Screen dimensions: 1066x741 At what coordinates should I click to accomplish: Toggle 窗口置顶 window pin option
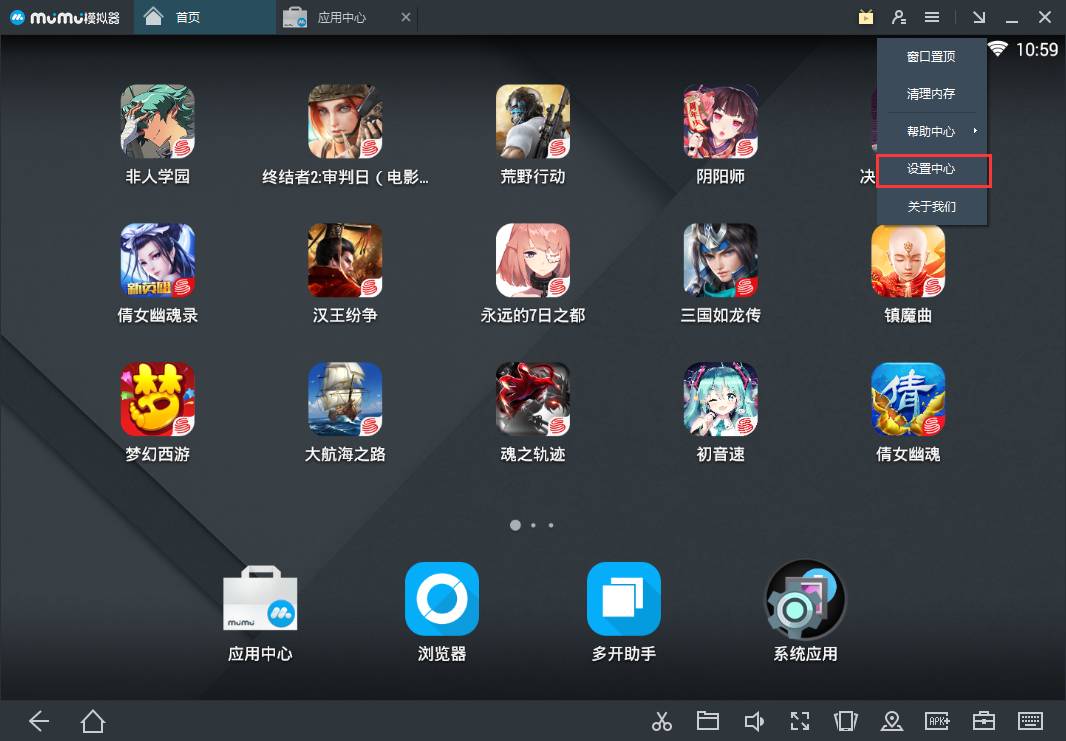click(x=931, y=57)
